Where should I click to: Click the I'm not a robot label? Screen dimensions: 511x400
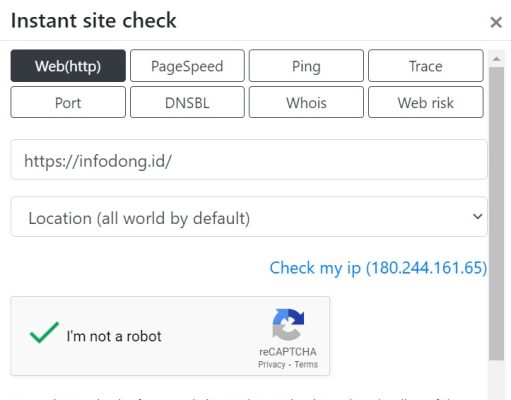(114, 336)
